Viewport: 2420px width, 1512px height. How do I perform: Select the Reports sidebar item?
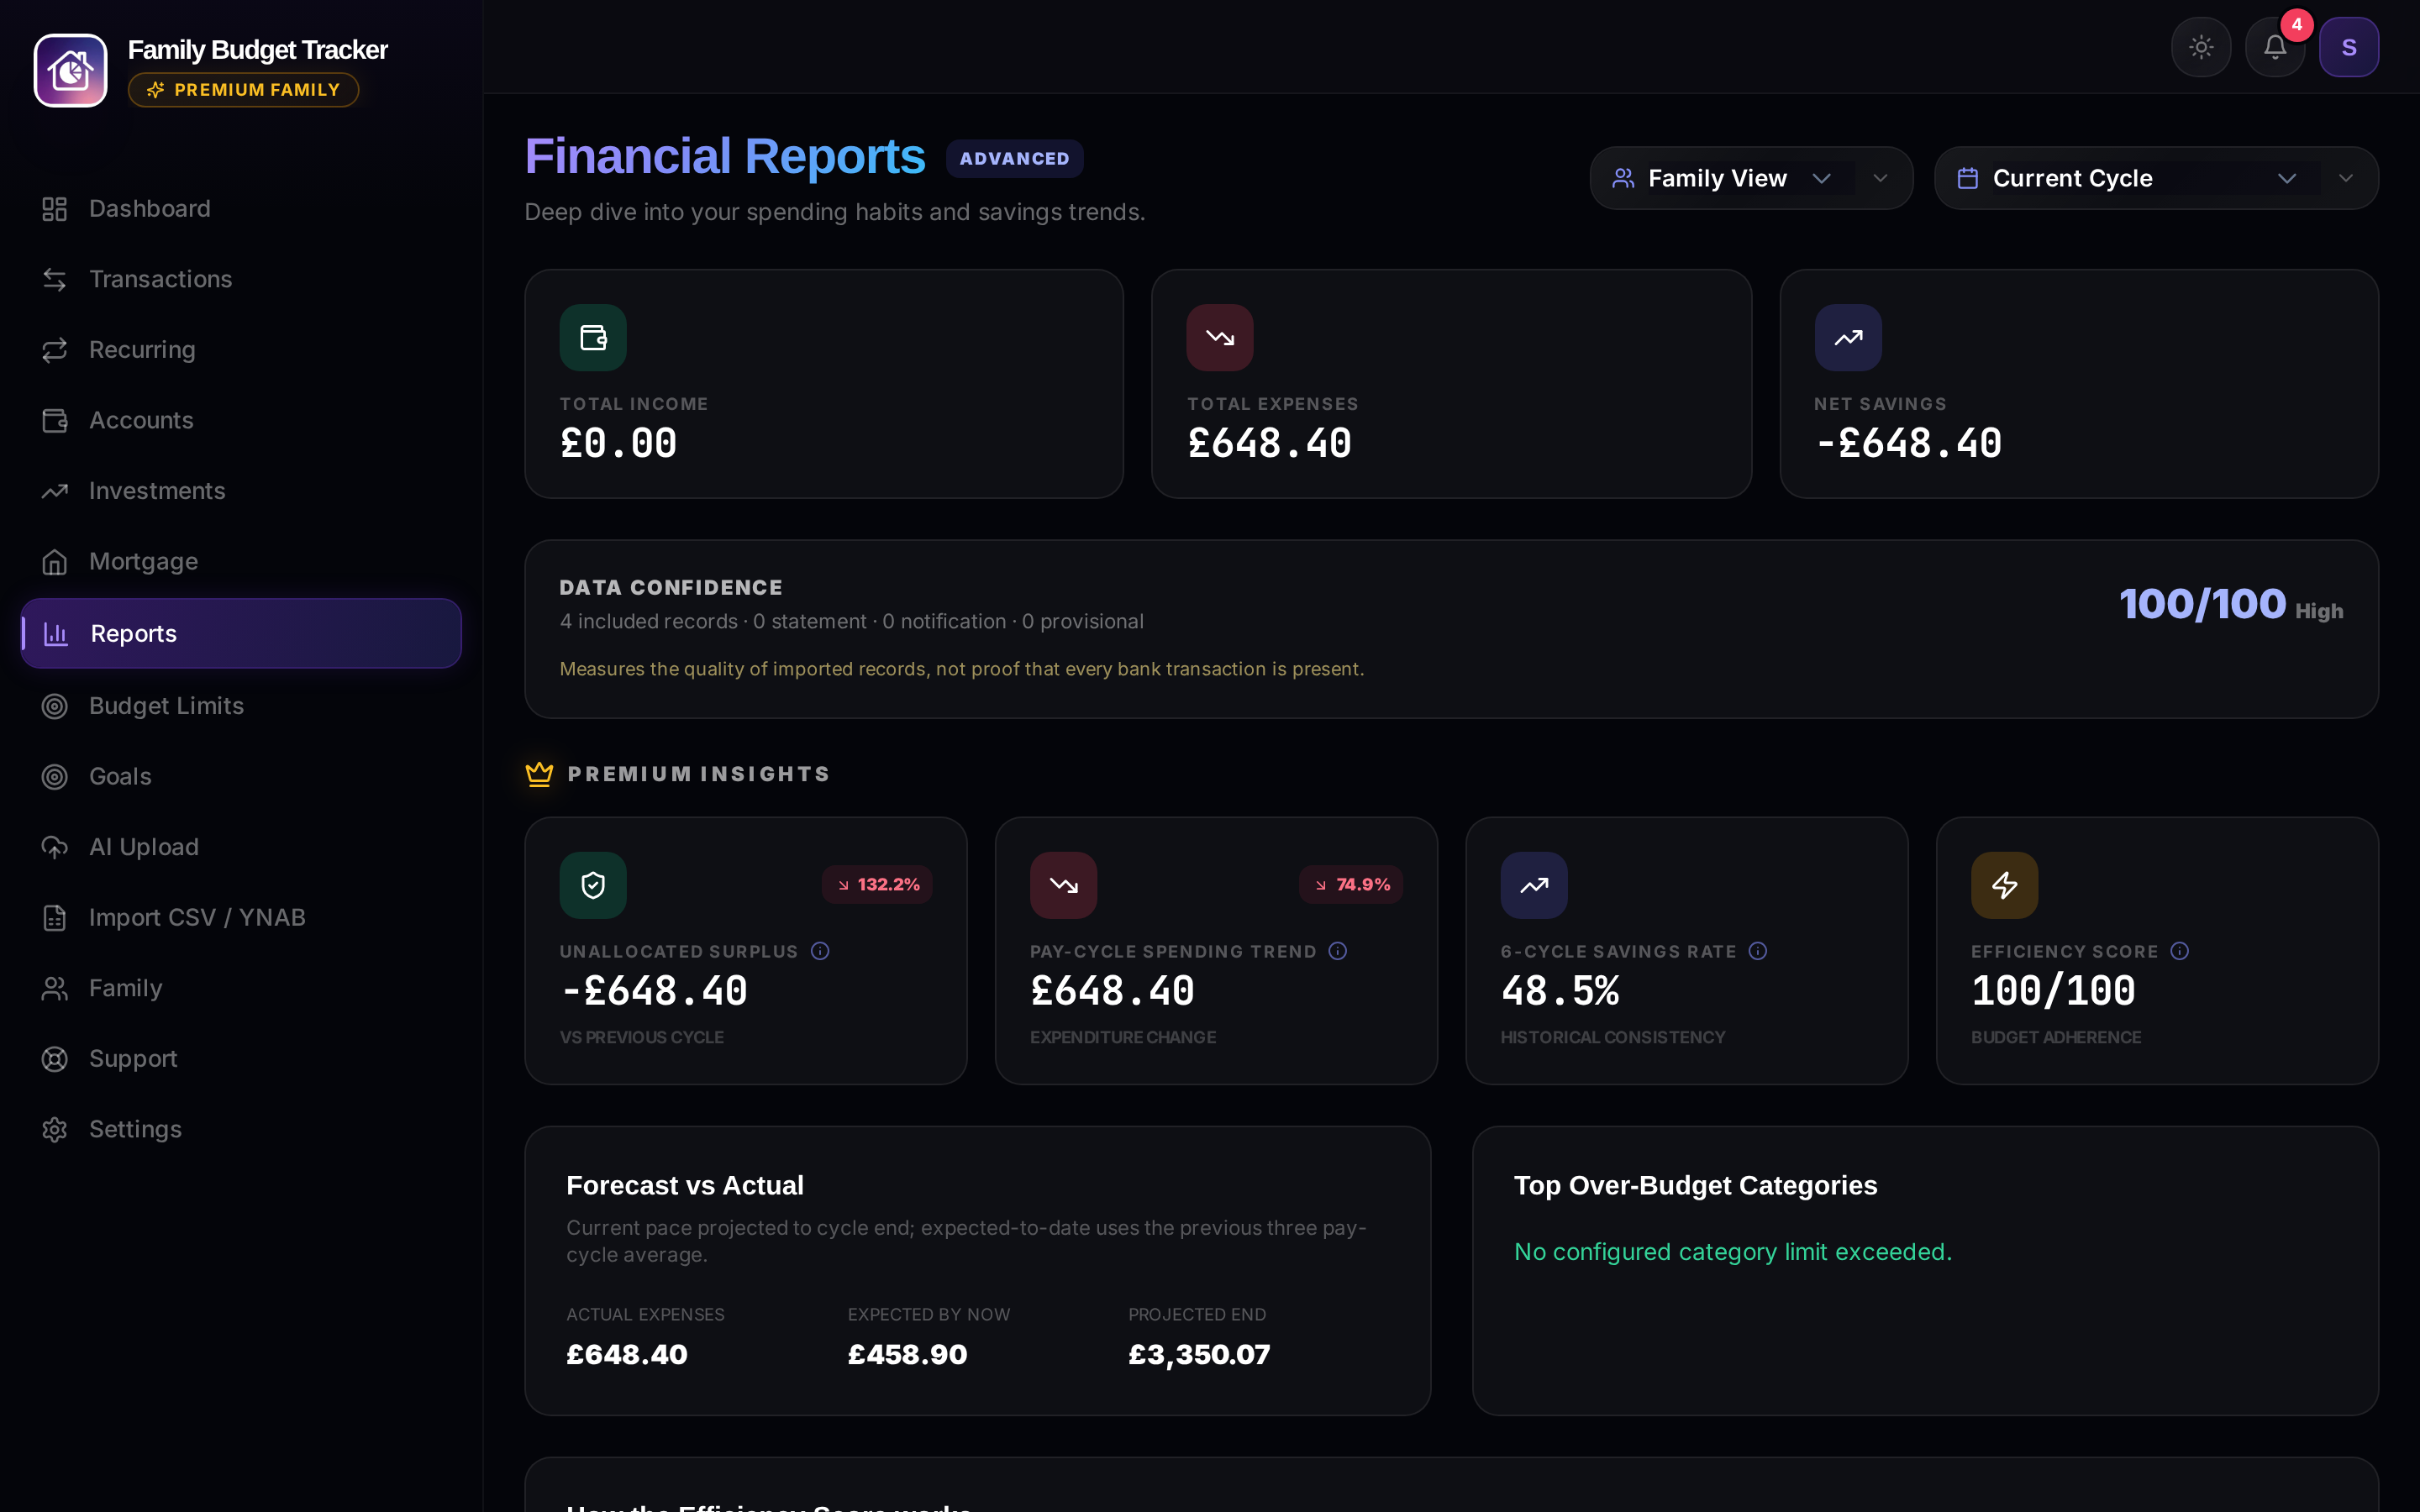point(241,633)
